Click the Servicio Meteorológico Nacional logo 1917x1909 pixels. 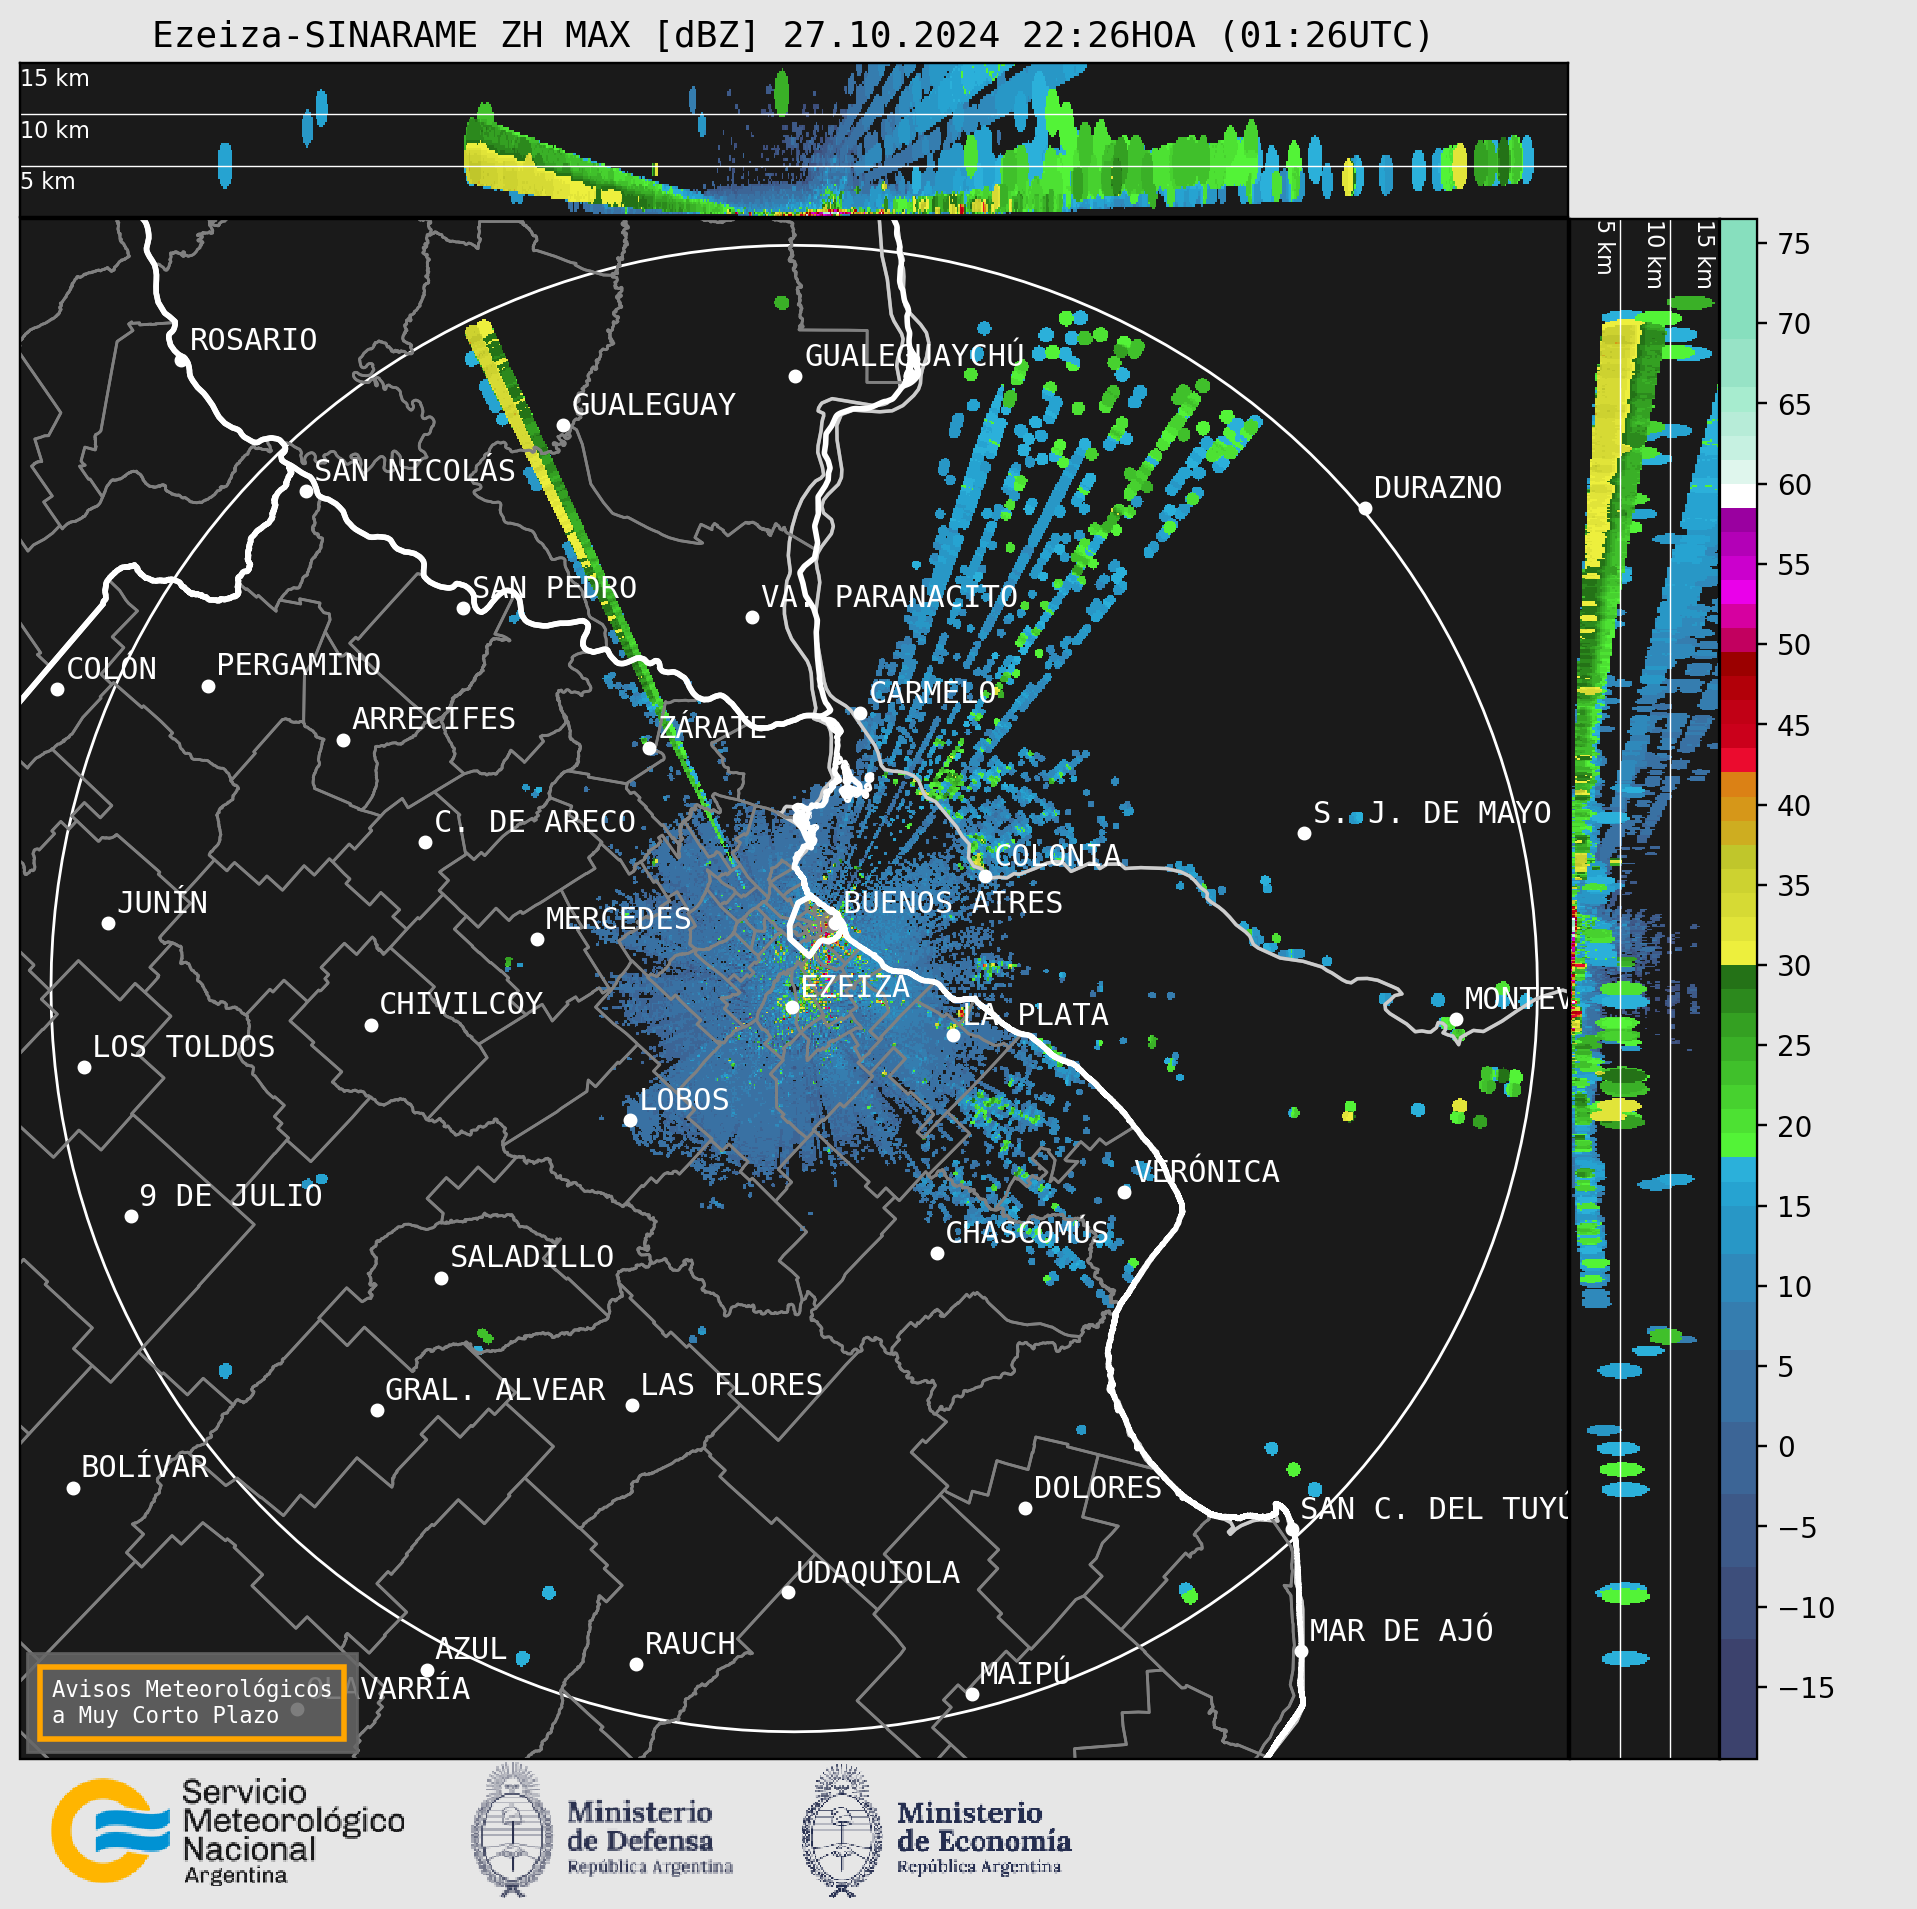(228, 1831)
